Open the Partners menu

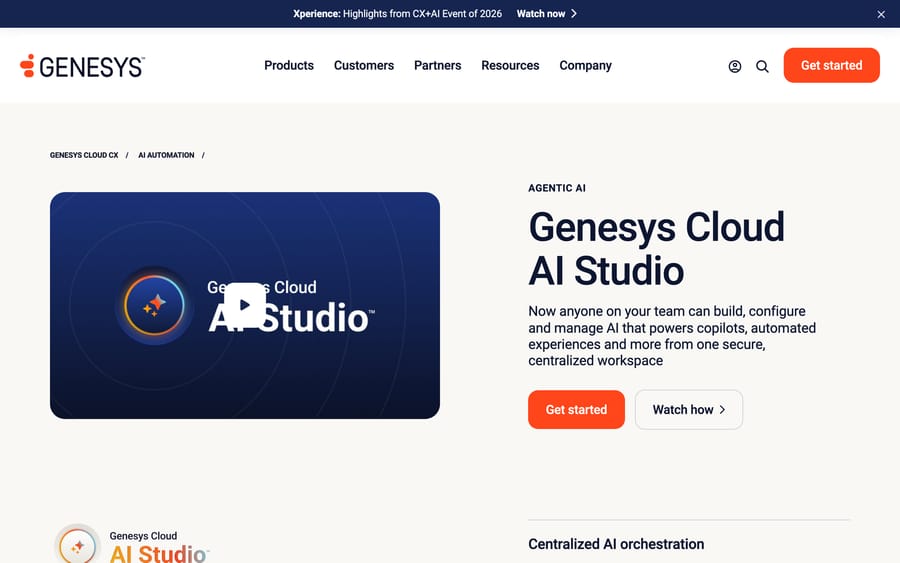coord(437,65)
